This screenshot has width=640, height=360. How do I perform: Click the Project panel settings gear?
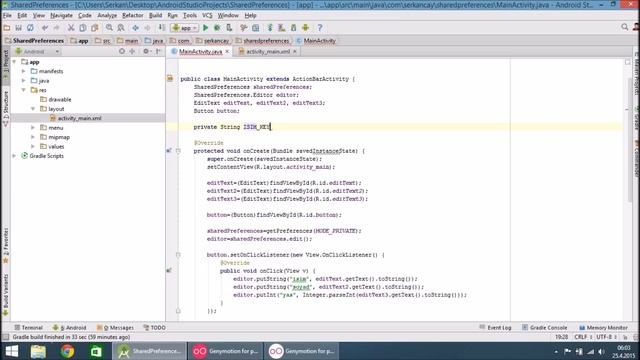coord(146,51)
